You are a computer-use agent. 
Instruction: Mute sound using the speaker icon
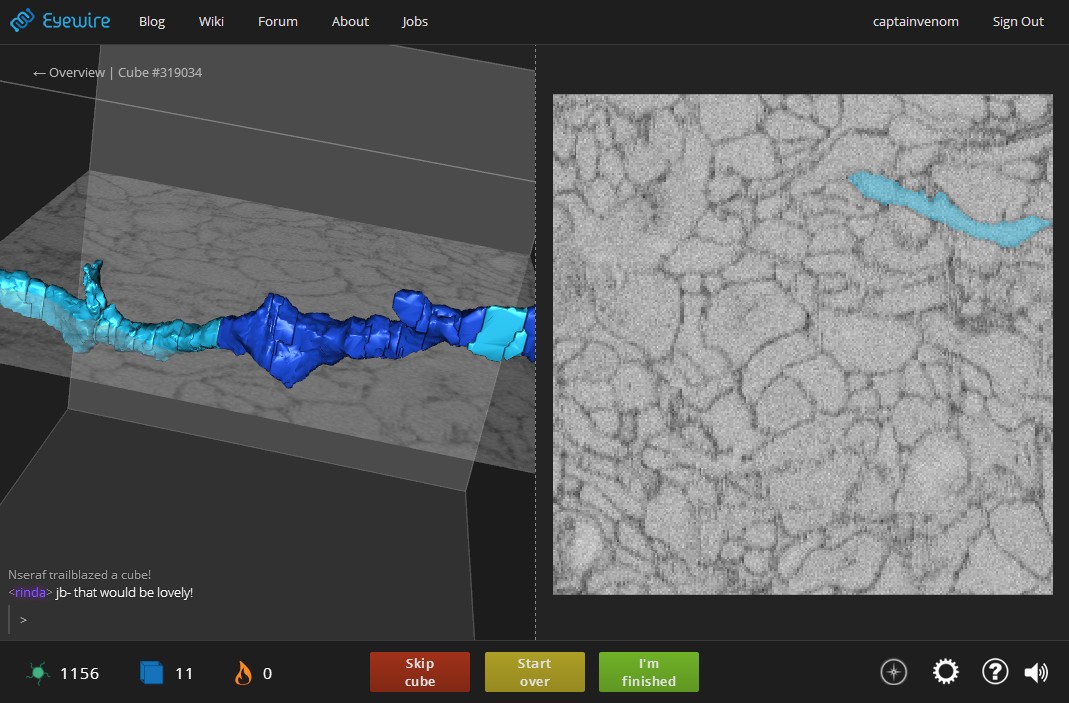1037,672
